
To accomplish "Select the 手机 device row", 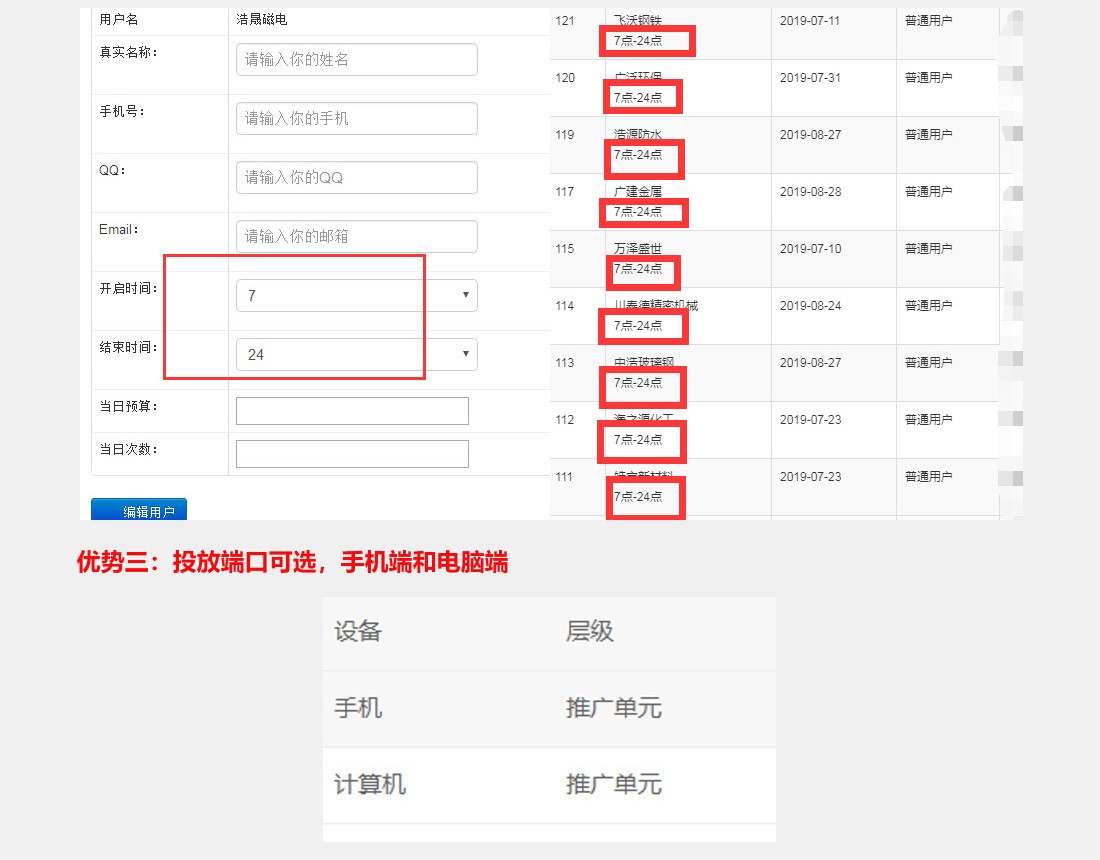I will click(x=358, y=709).
